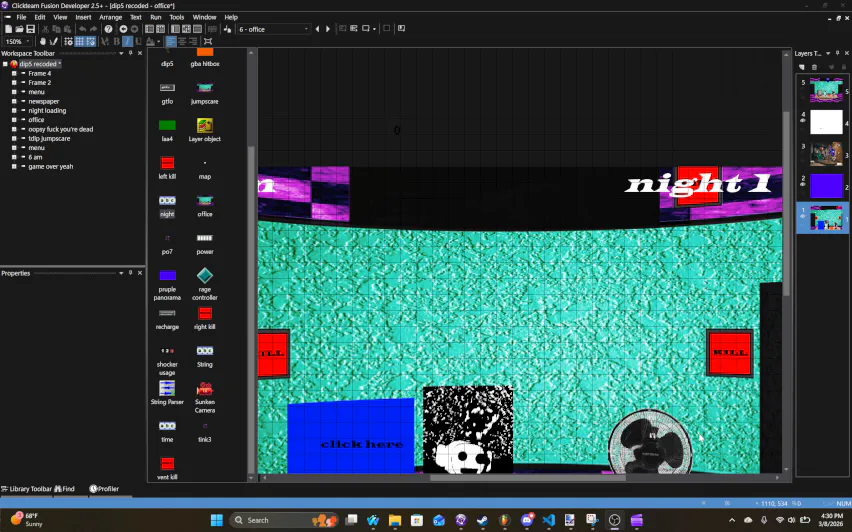Image resolution: width=852 pixels, height=532 pixels.
Task: Select the 'jumpscare' object icon
Action: pyautogui.click(x=205, y=87)
